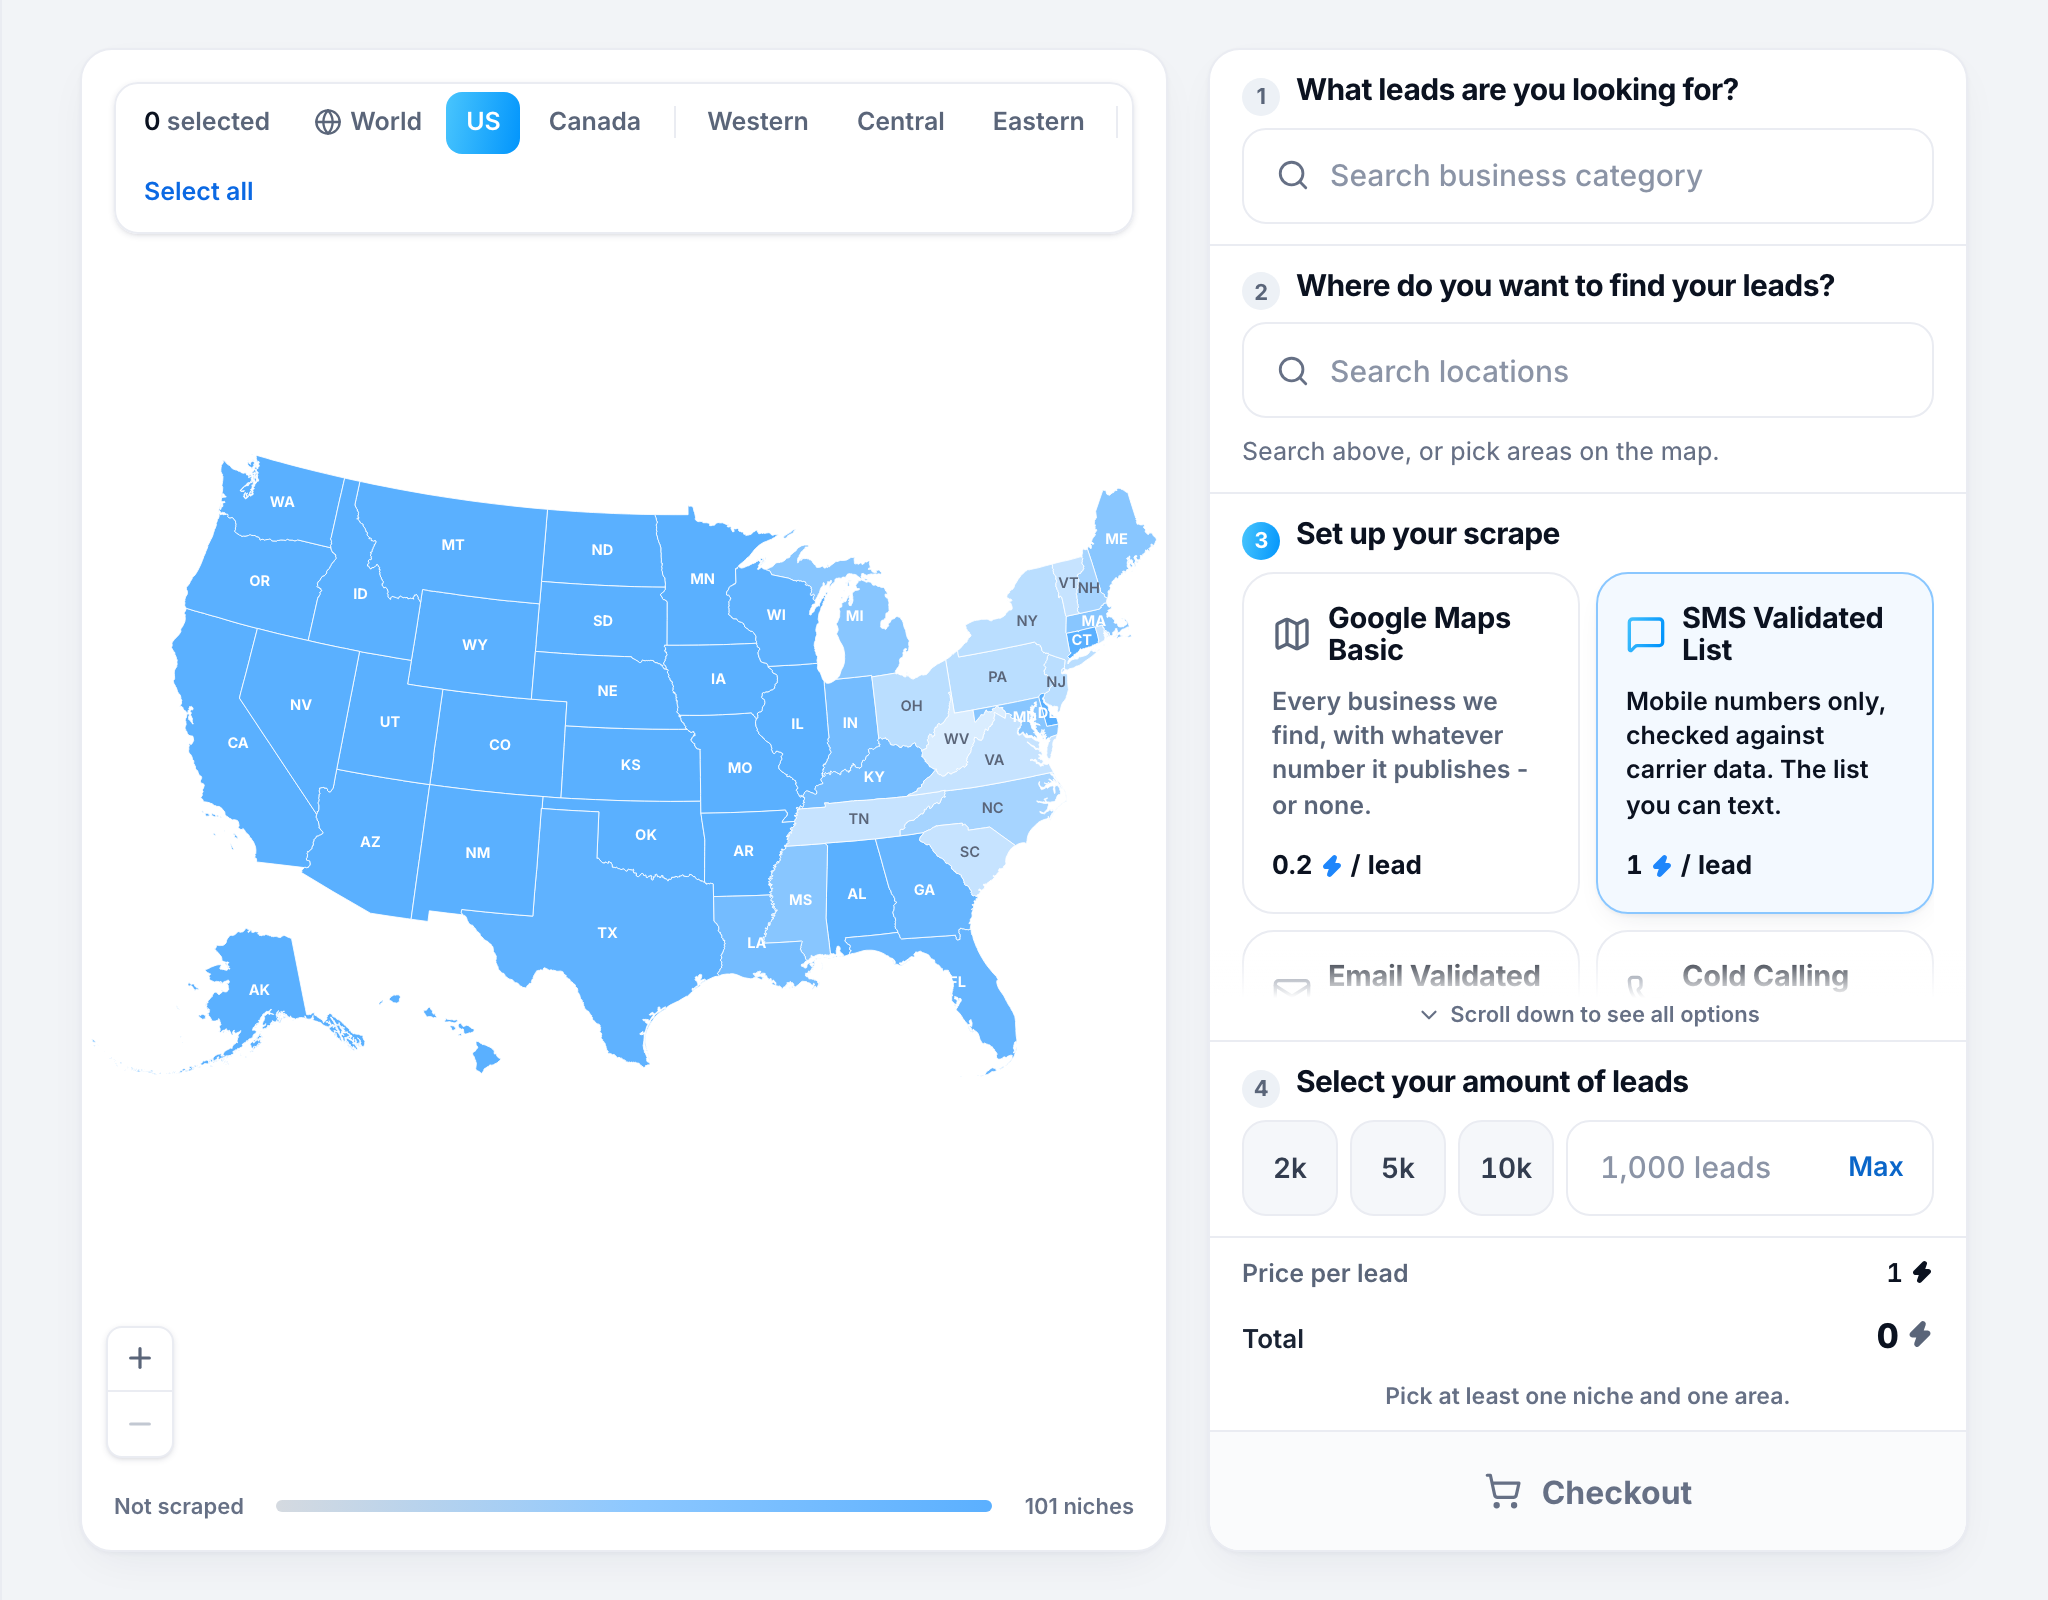
Task: Click the globe icon next to World
Action: pyautogui.click(x=328, y=122)
